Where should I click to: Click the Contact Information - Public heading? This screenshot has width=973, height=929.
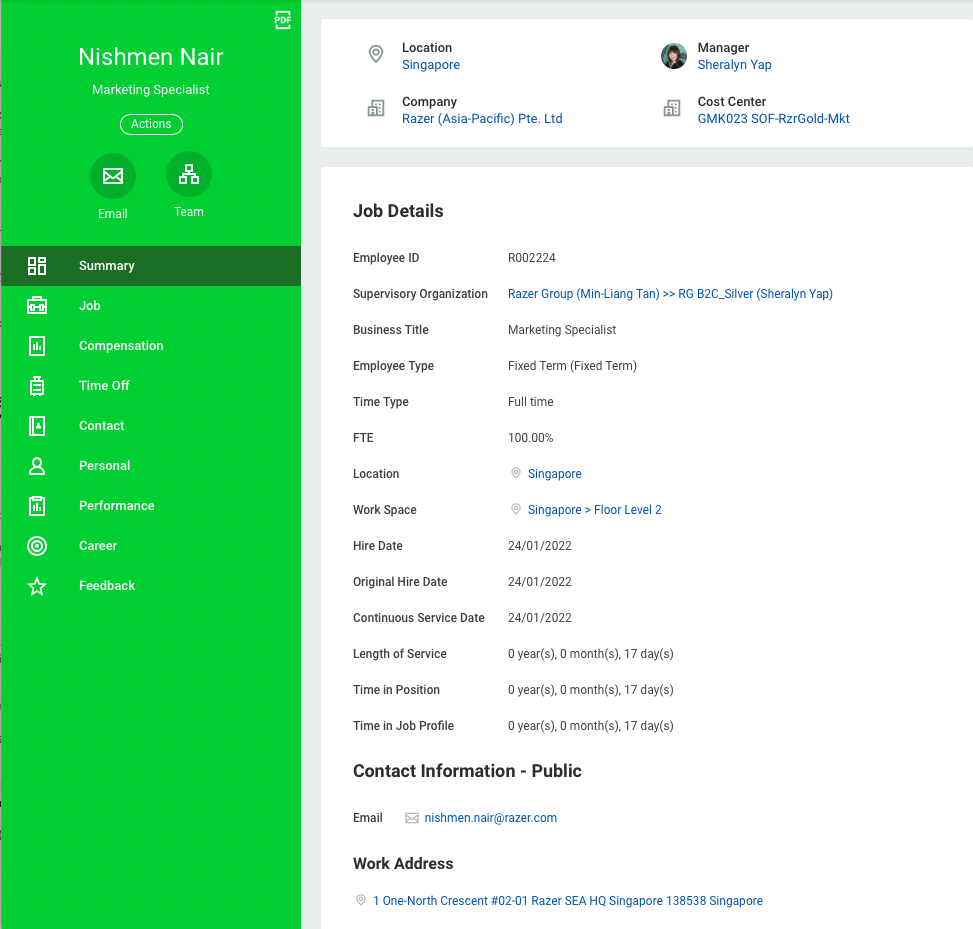click(467, 771)
